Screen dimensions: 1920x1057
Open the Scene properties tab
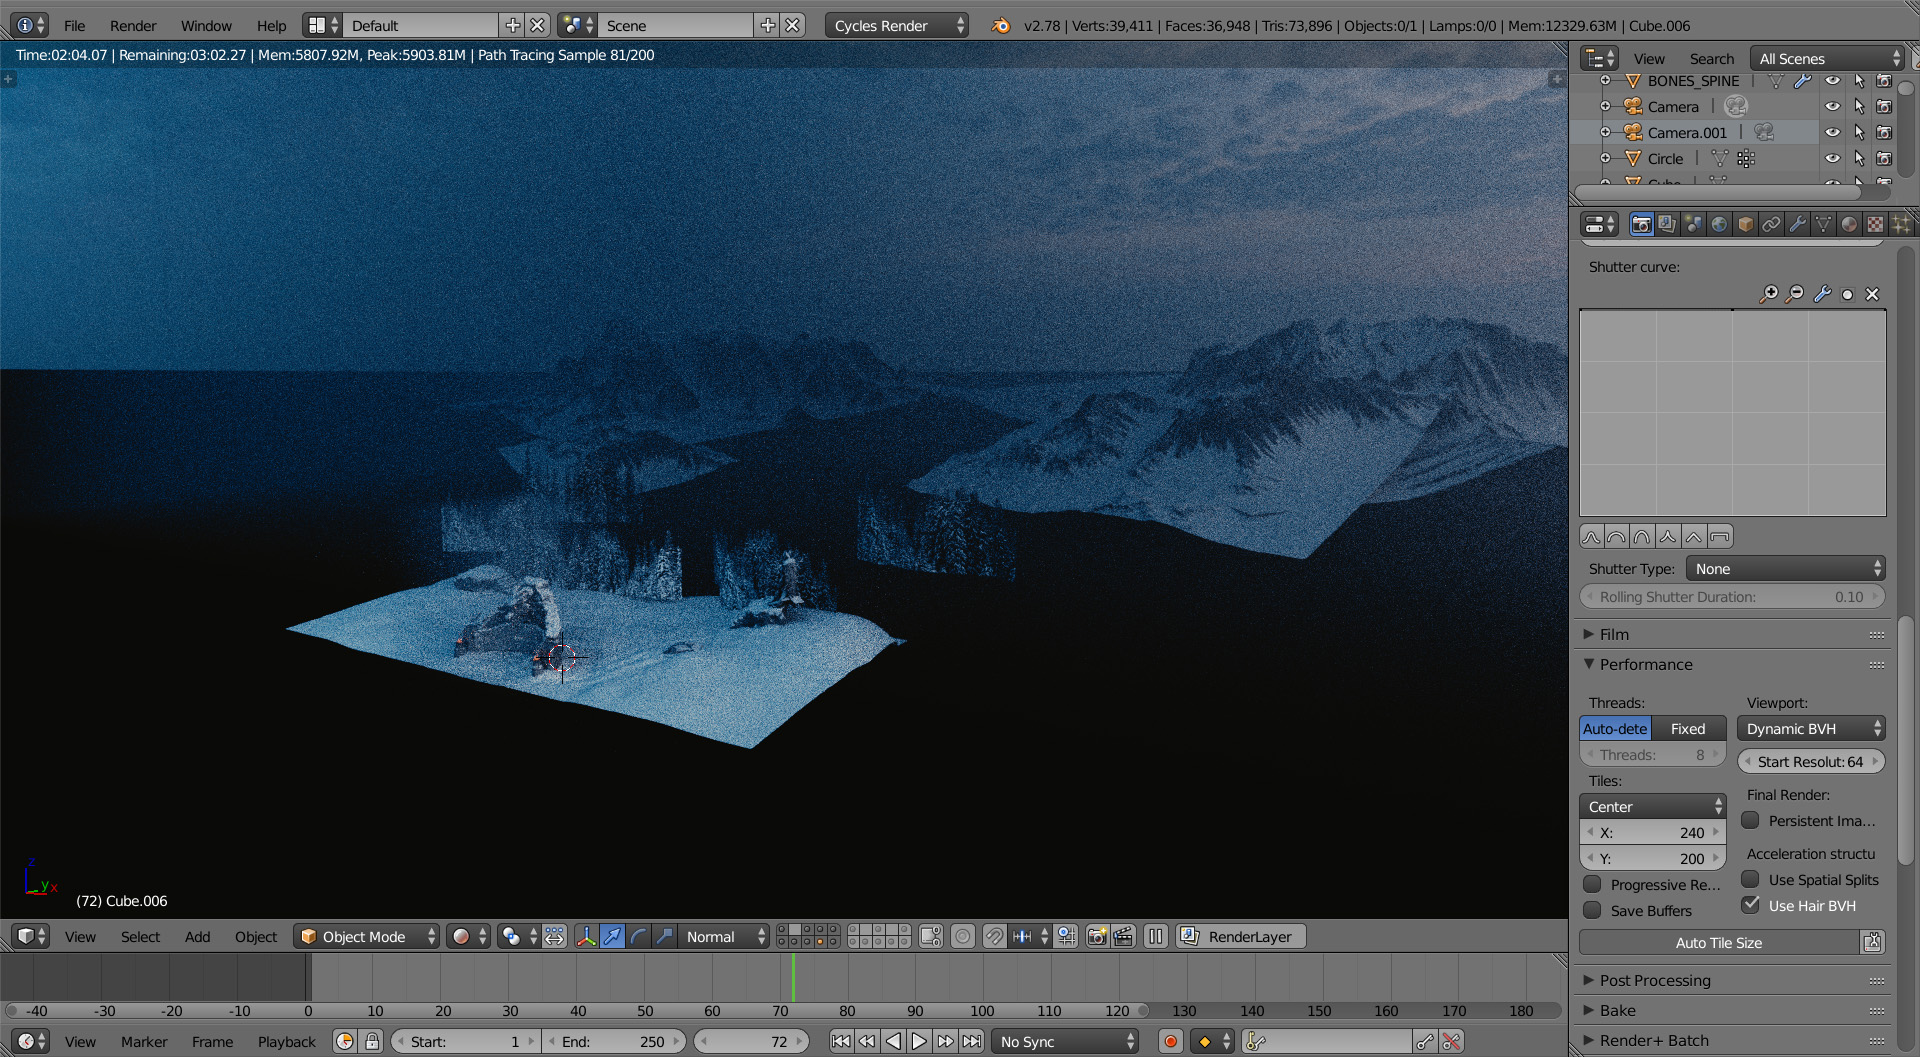point(1693,224)
